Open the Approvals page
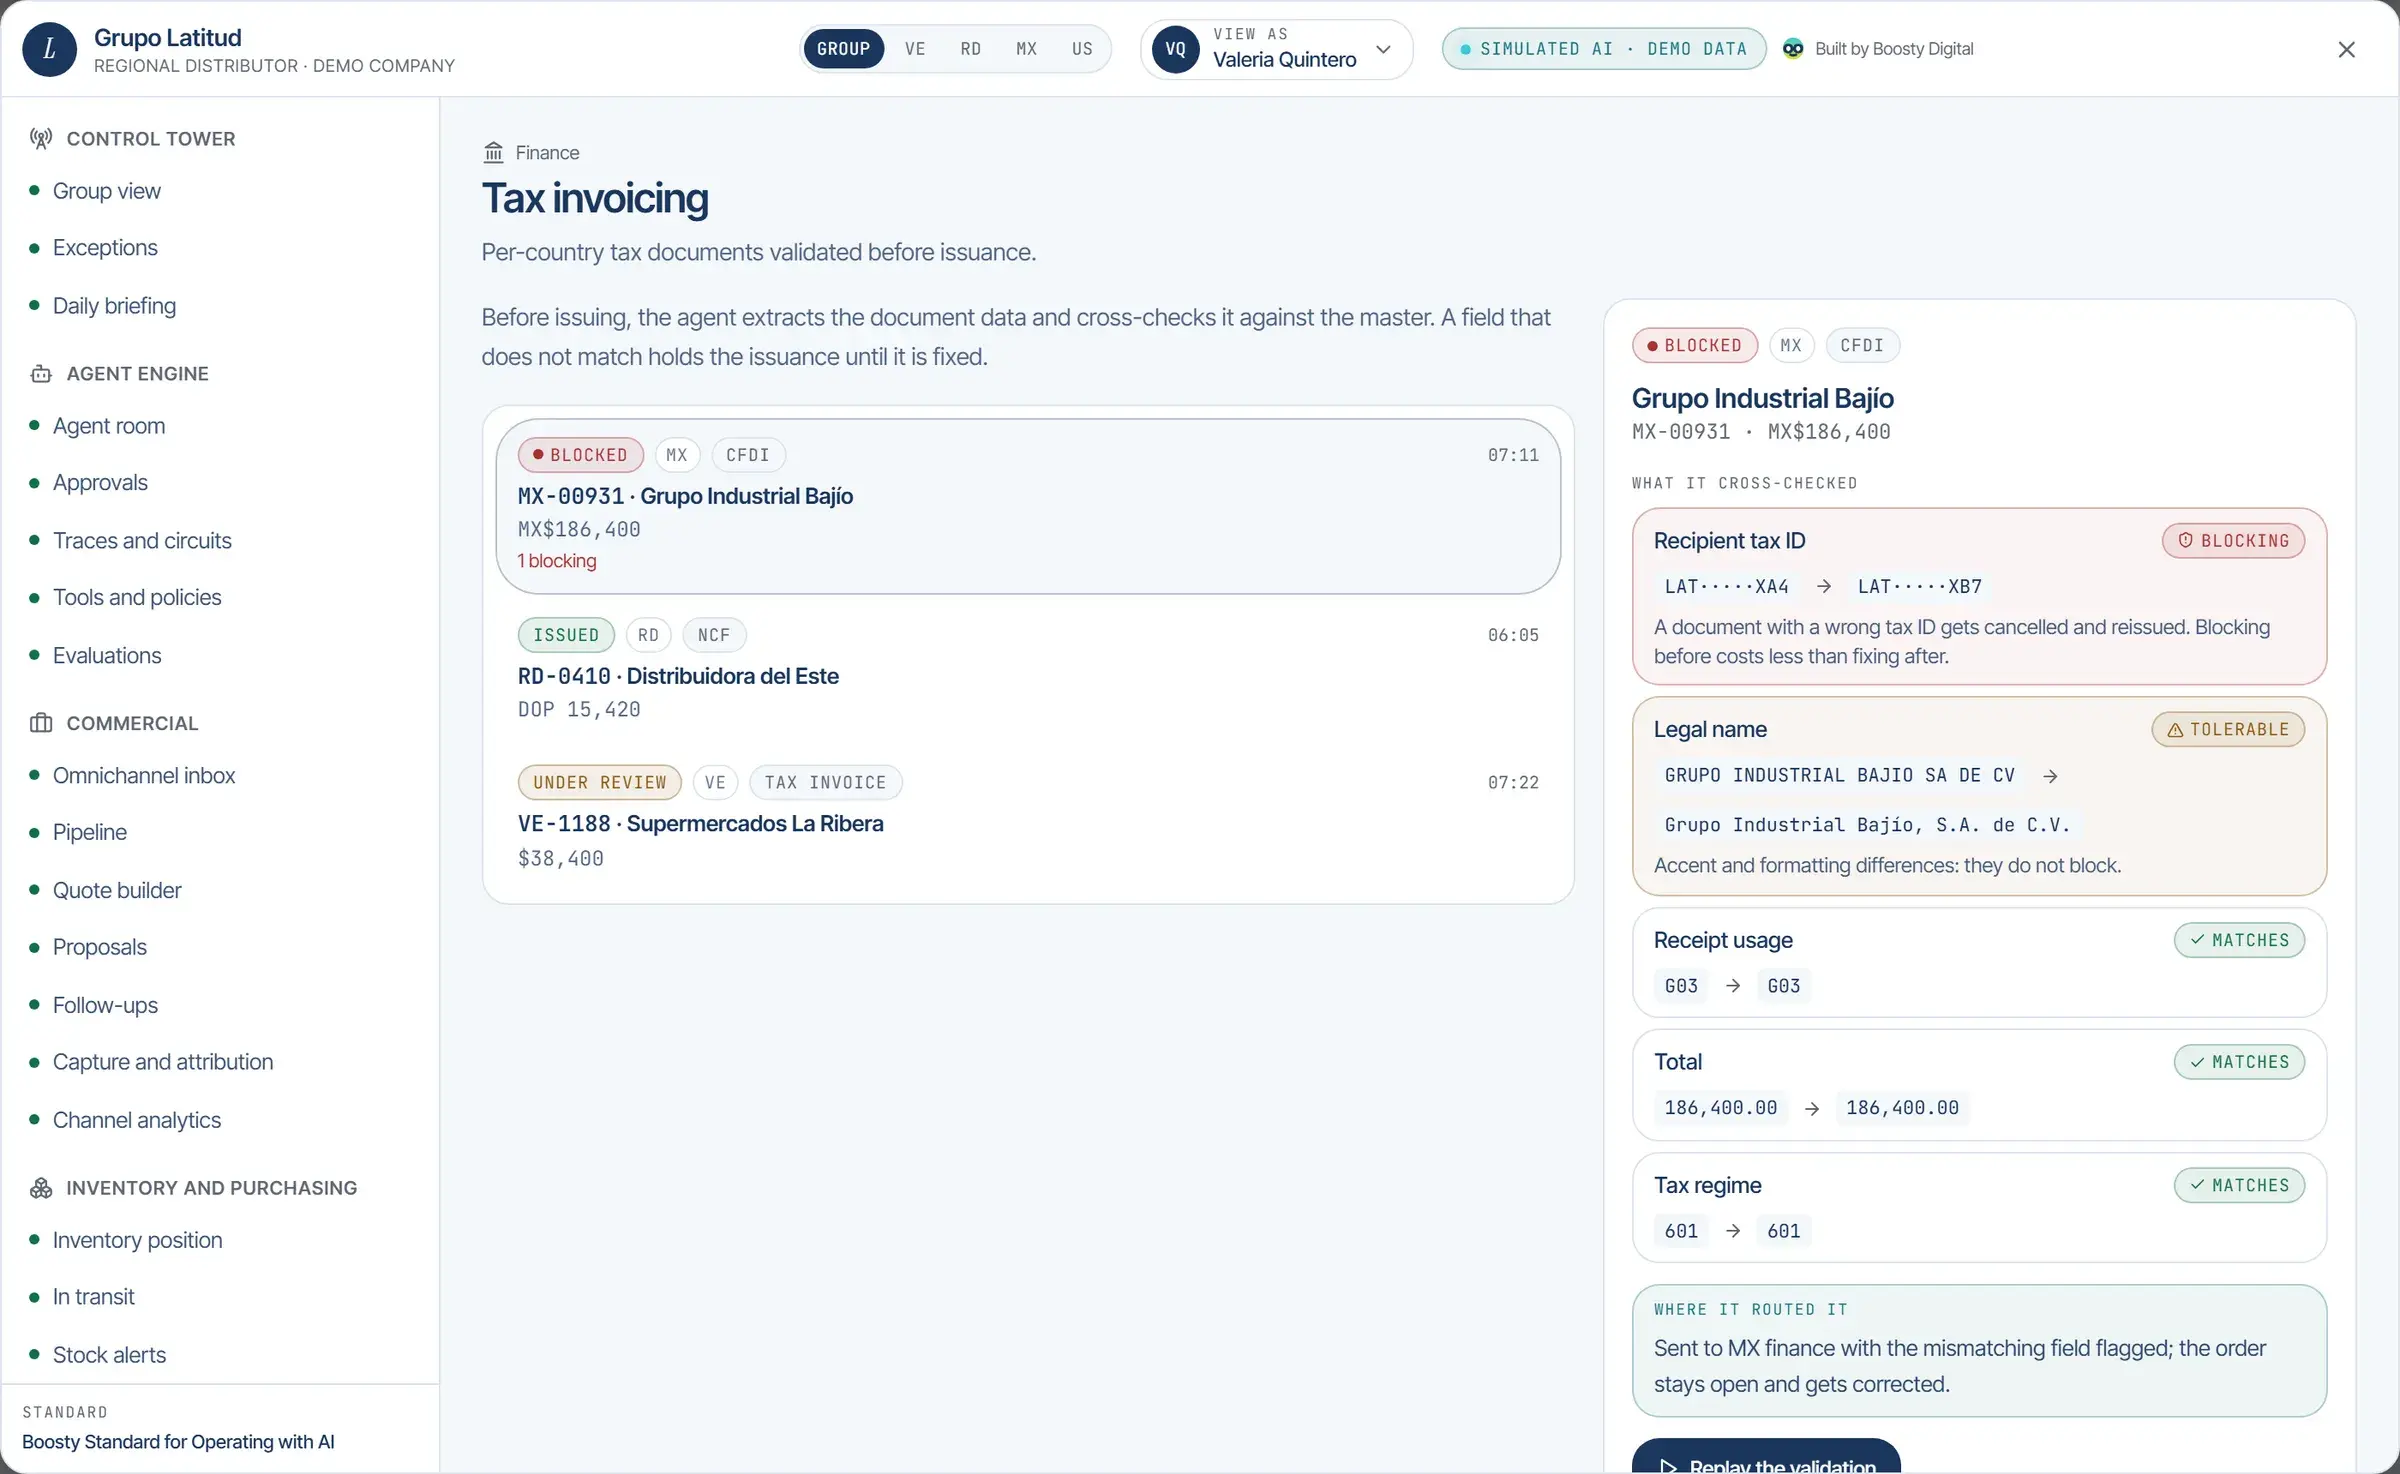The height and width of the screenshot is (1474, 2400). [100, 482]
